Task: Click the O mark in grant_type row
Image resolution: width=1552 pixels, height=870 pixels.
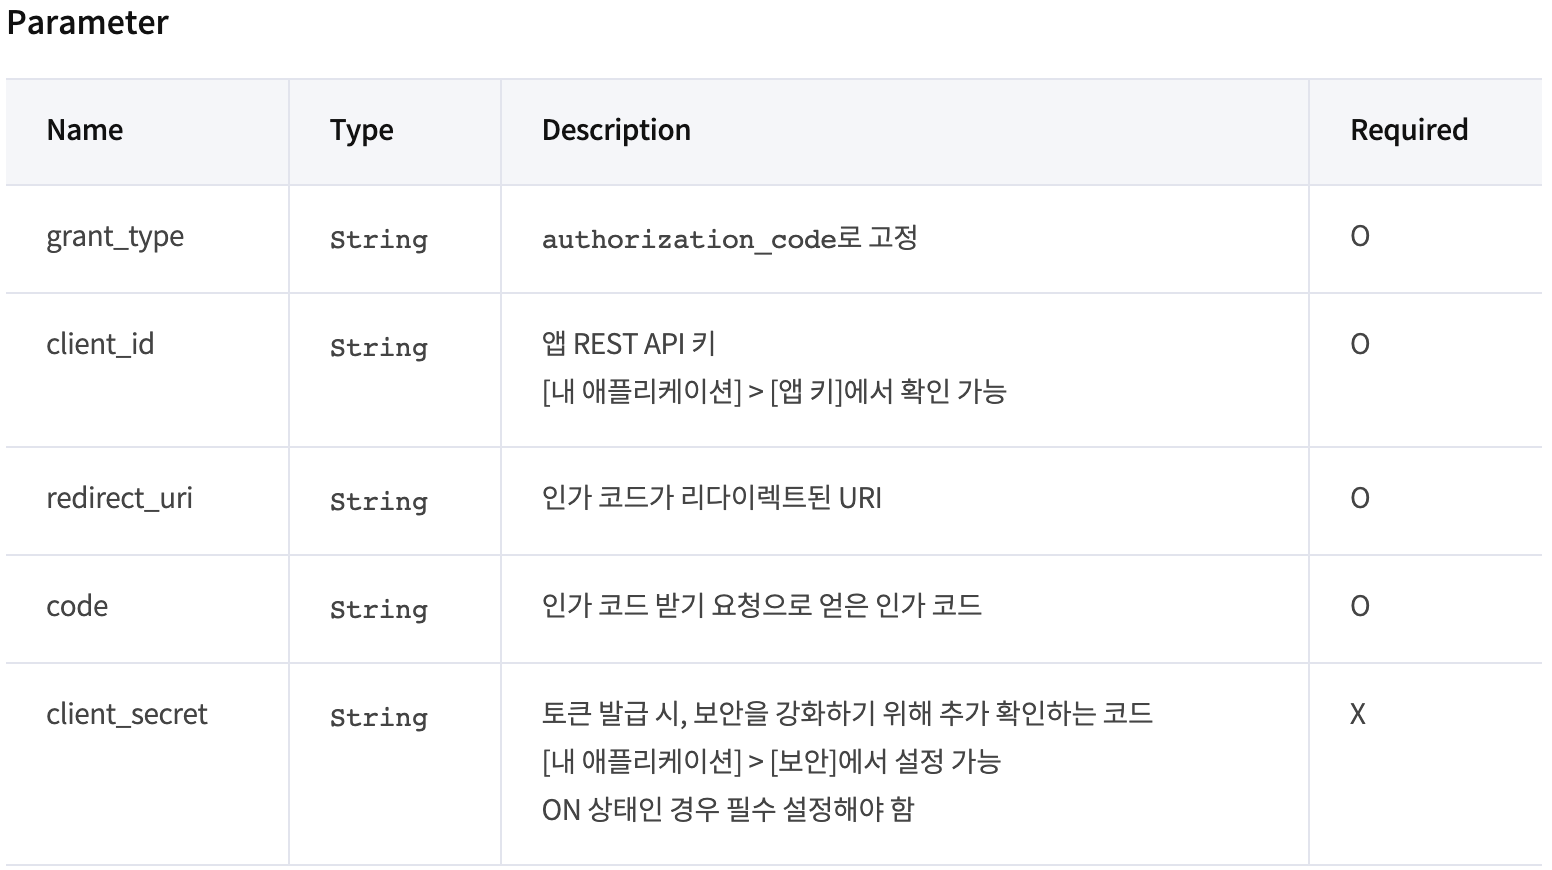Action: [1360, 236]
